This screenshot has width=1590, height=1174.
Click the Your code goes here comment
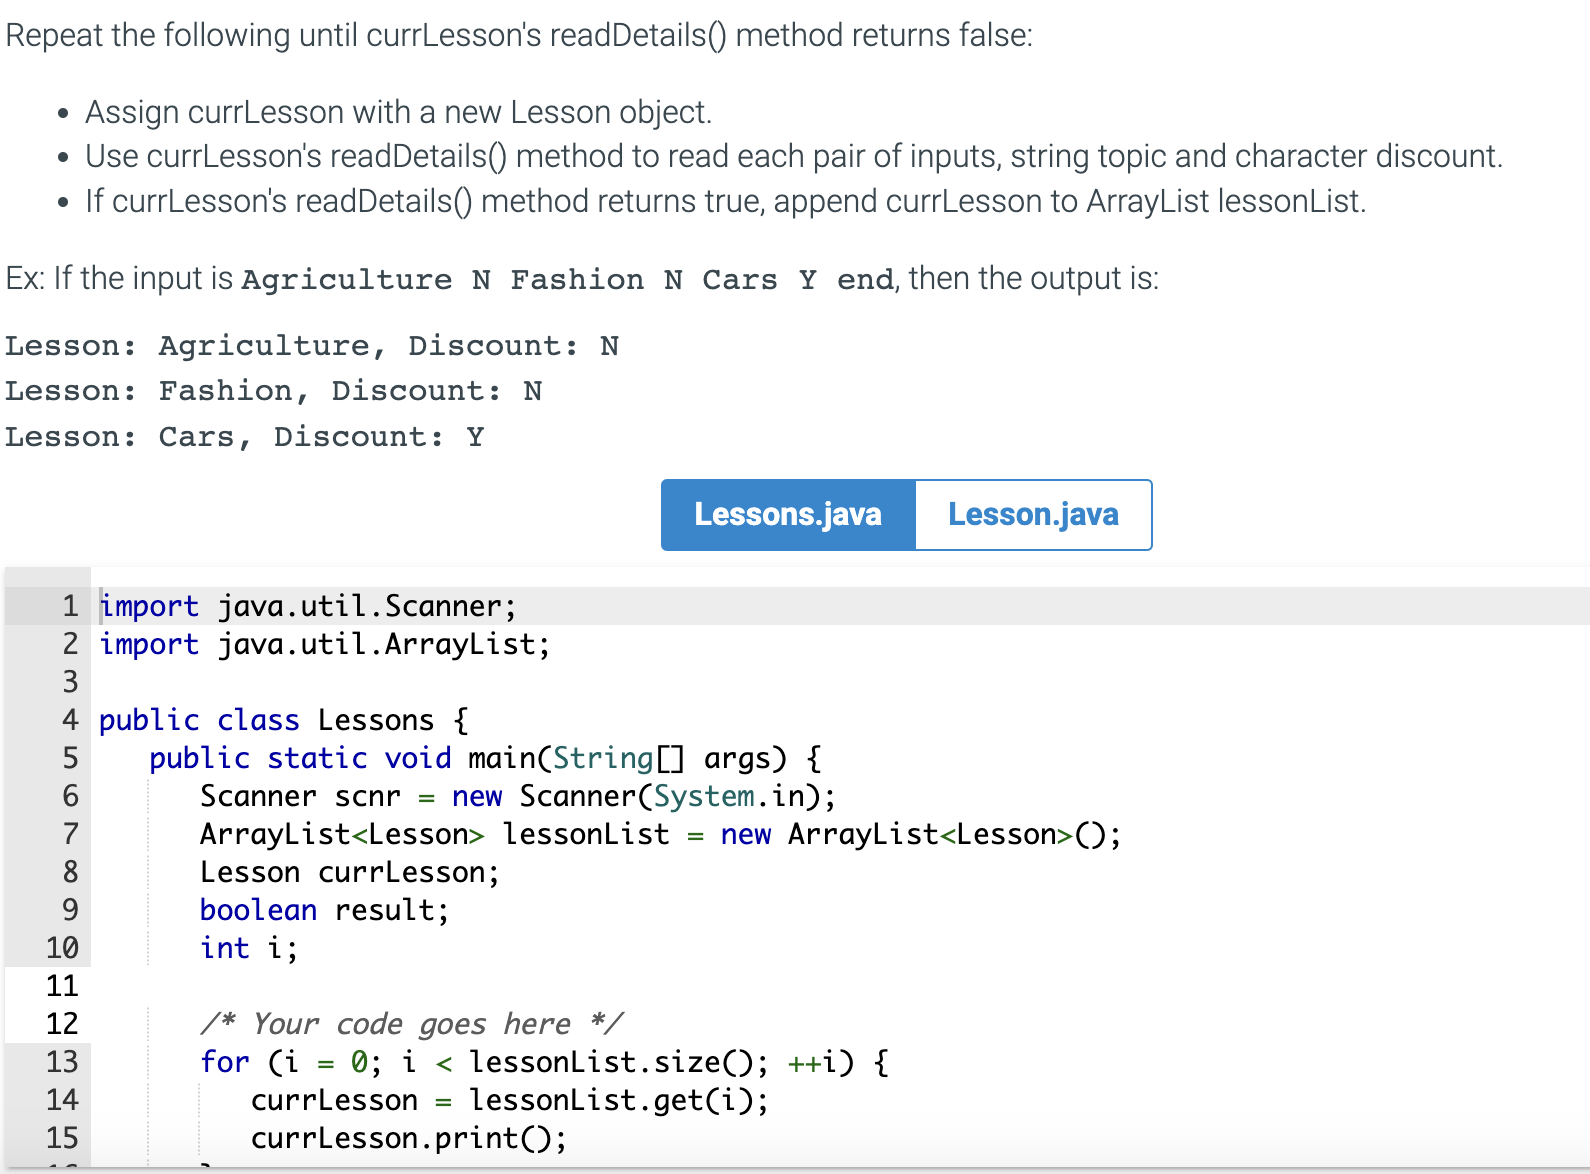412,1023
